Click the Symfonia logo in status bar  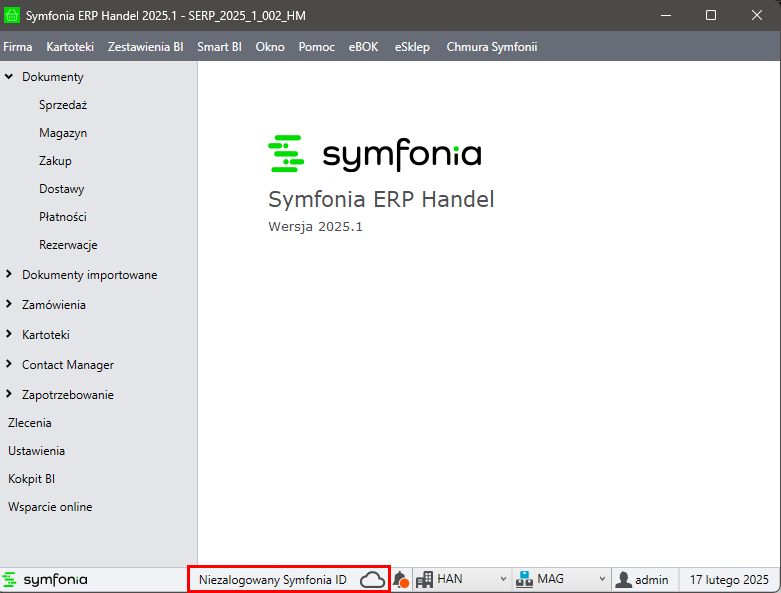coord(45,580)
